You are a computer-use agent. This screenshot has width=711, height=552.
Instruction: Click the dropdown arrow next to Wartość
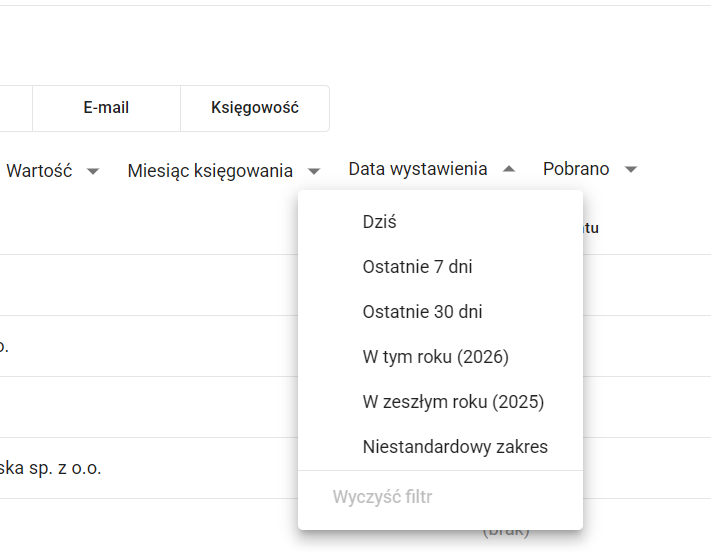pyautogui.click(x=93, y=171)
